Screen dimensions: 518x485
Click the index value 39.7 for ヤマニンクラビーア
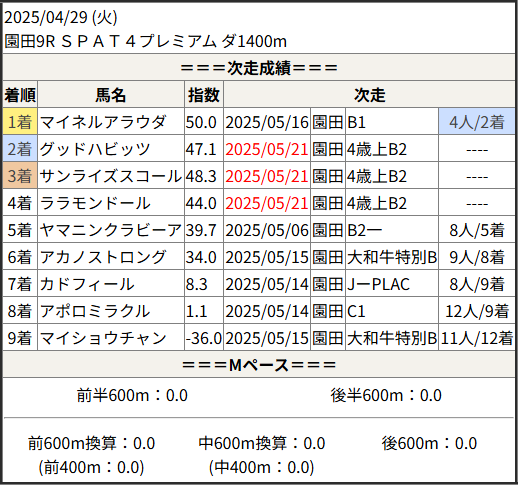[201, 230]
